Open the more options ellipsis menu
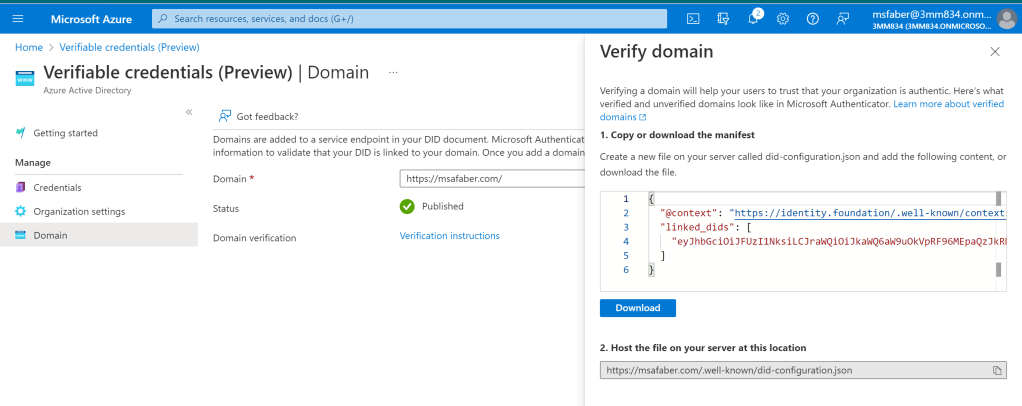1022x406 pixels. point(393,73)
